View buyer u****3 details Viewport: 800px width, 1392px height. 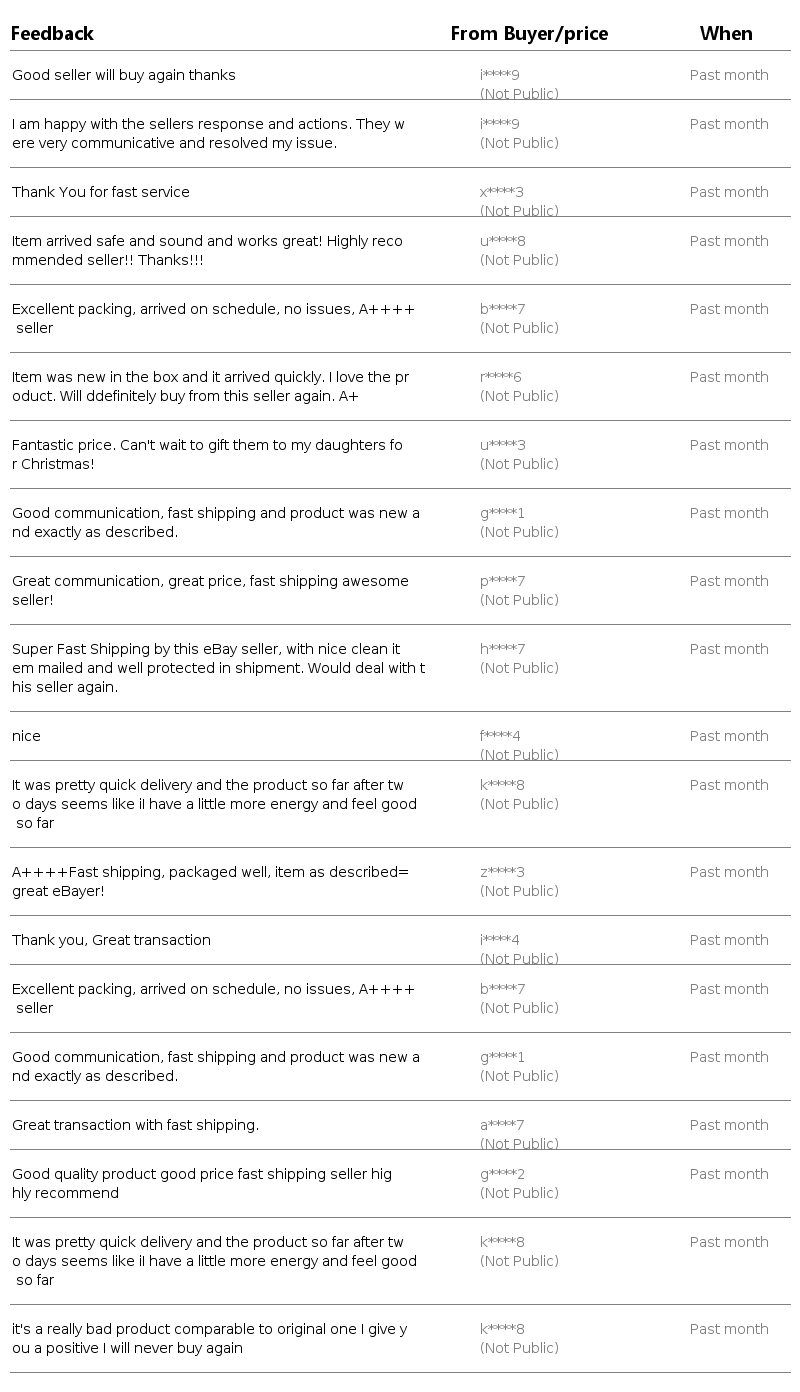[502, 445]
